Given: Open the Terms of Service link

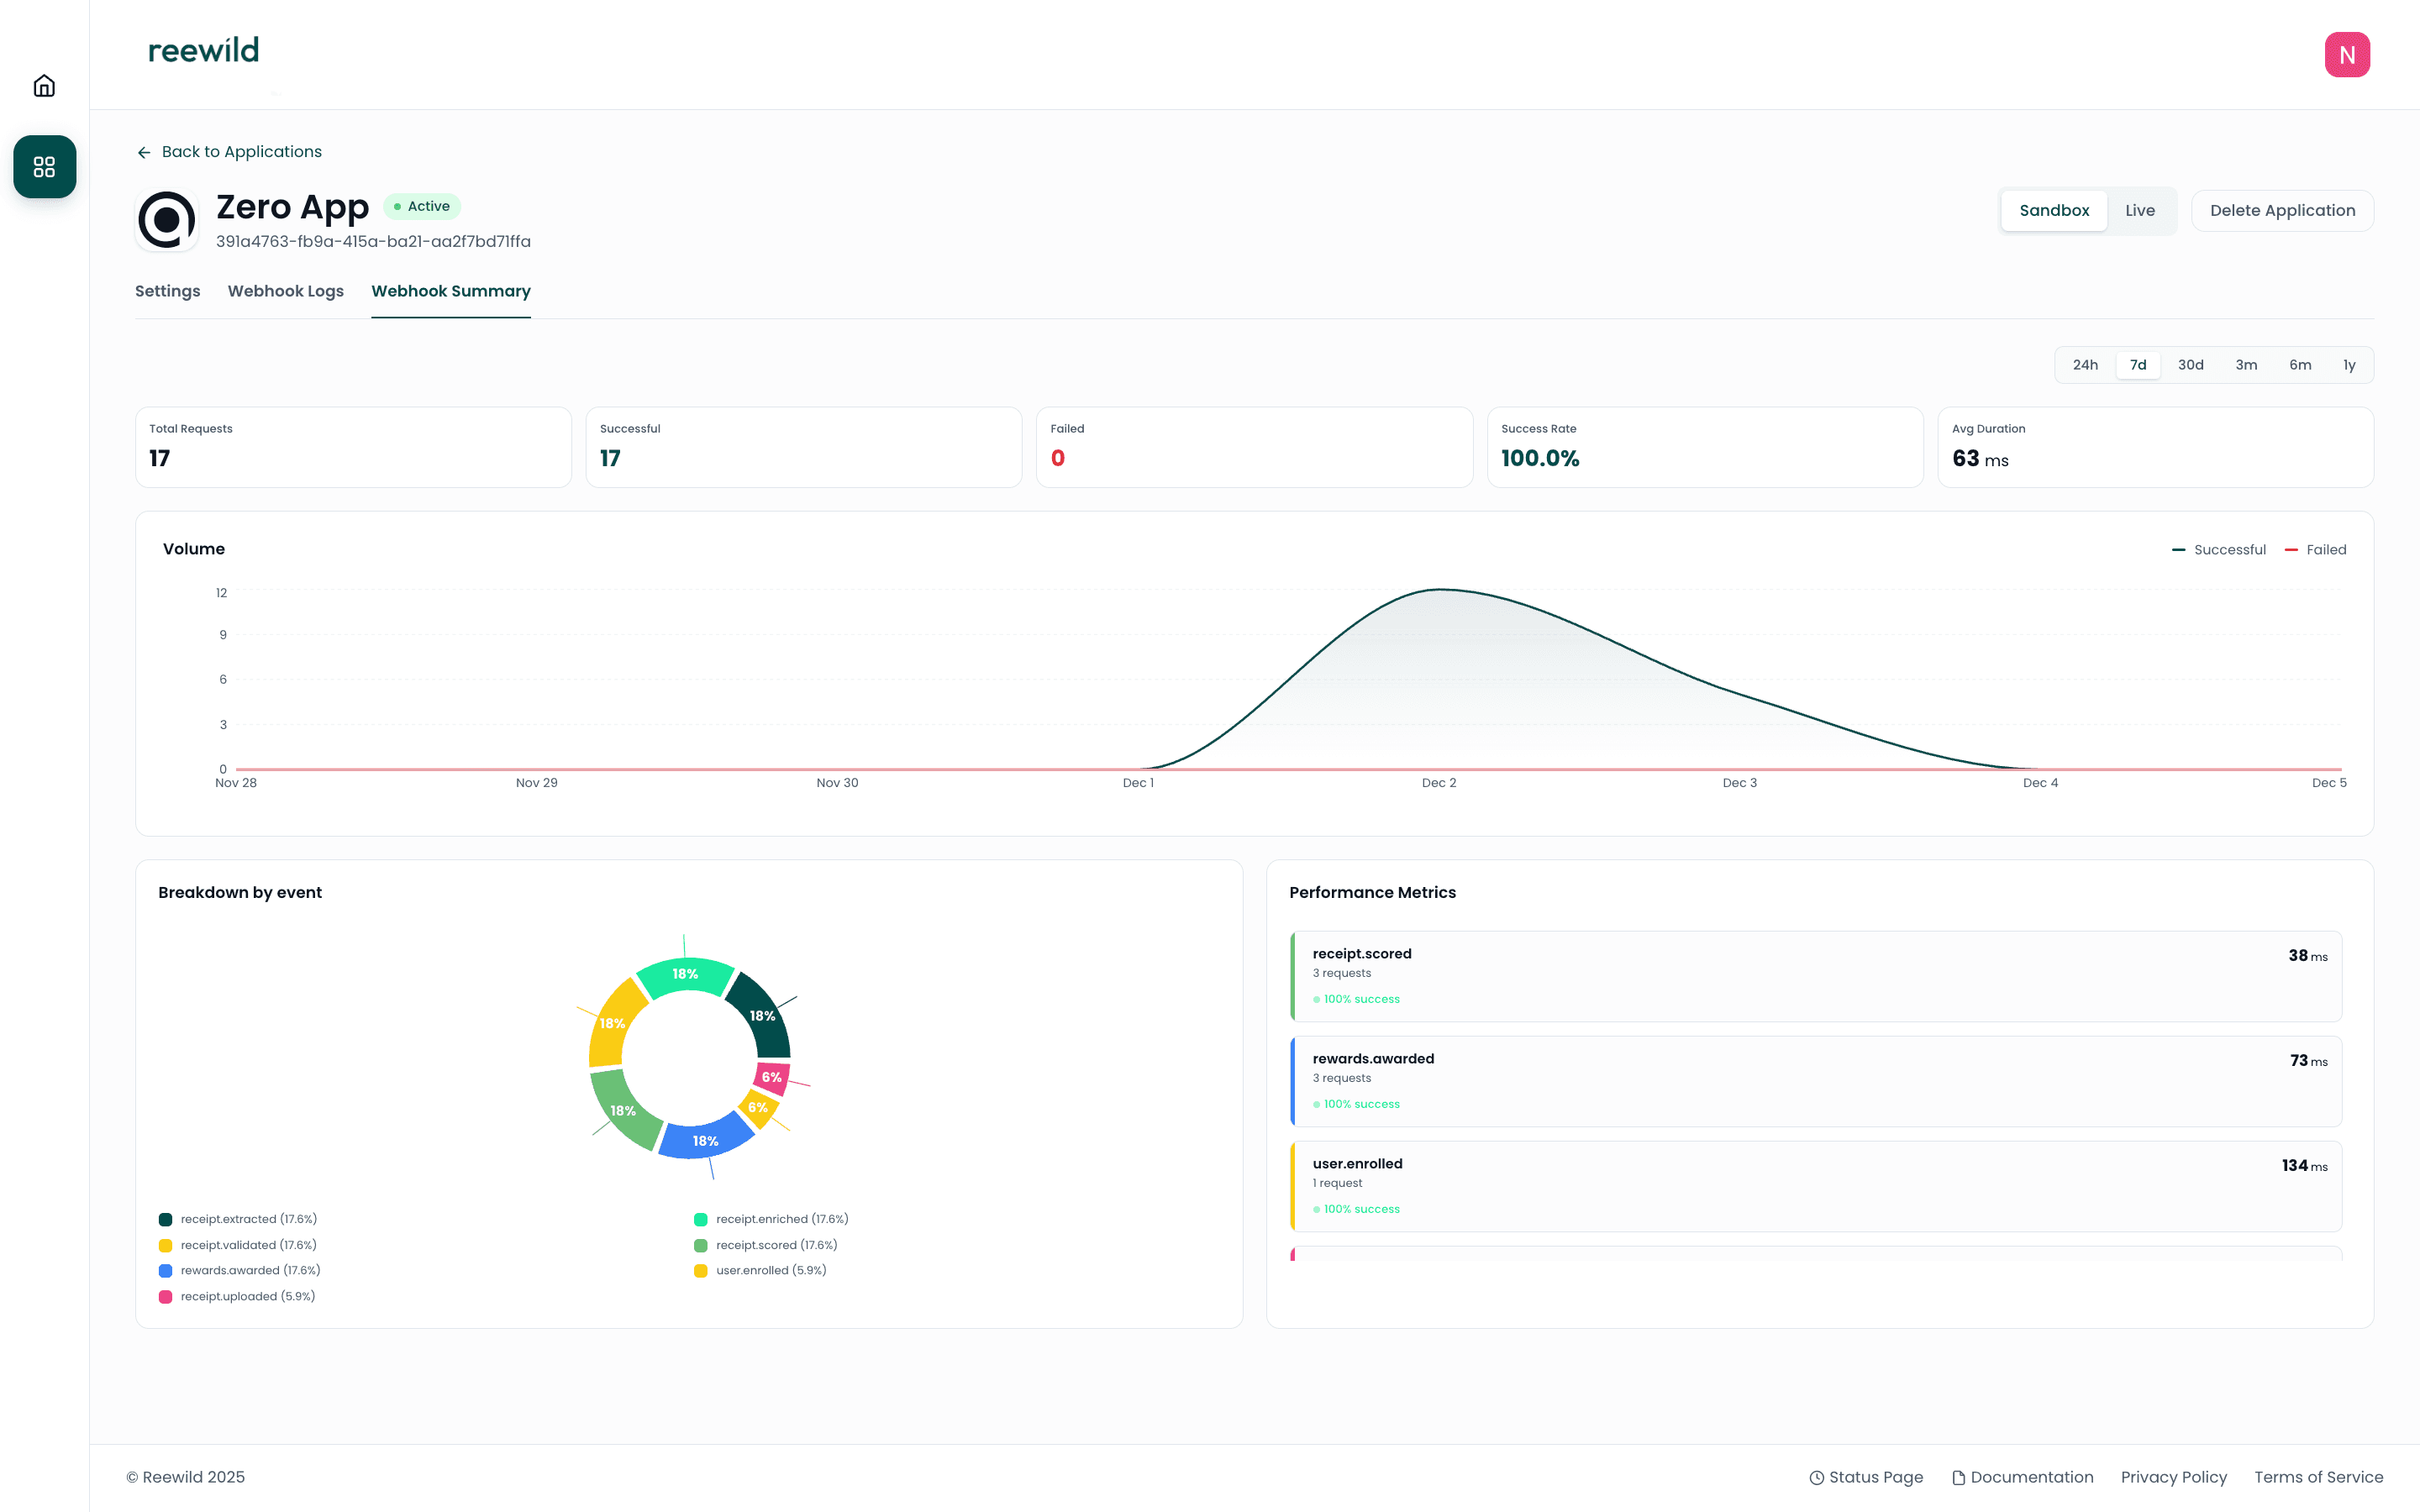Looking at the screenshot, I should [x=2319, y=1477].
